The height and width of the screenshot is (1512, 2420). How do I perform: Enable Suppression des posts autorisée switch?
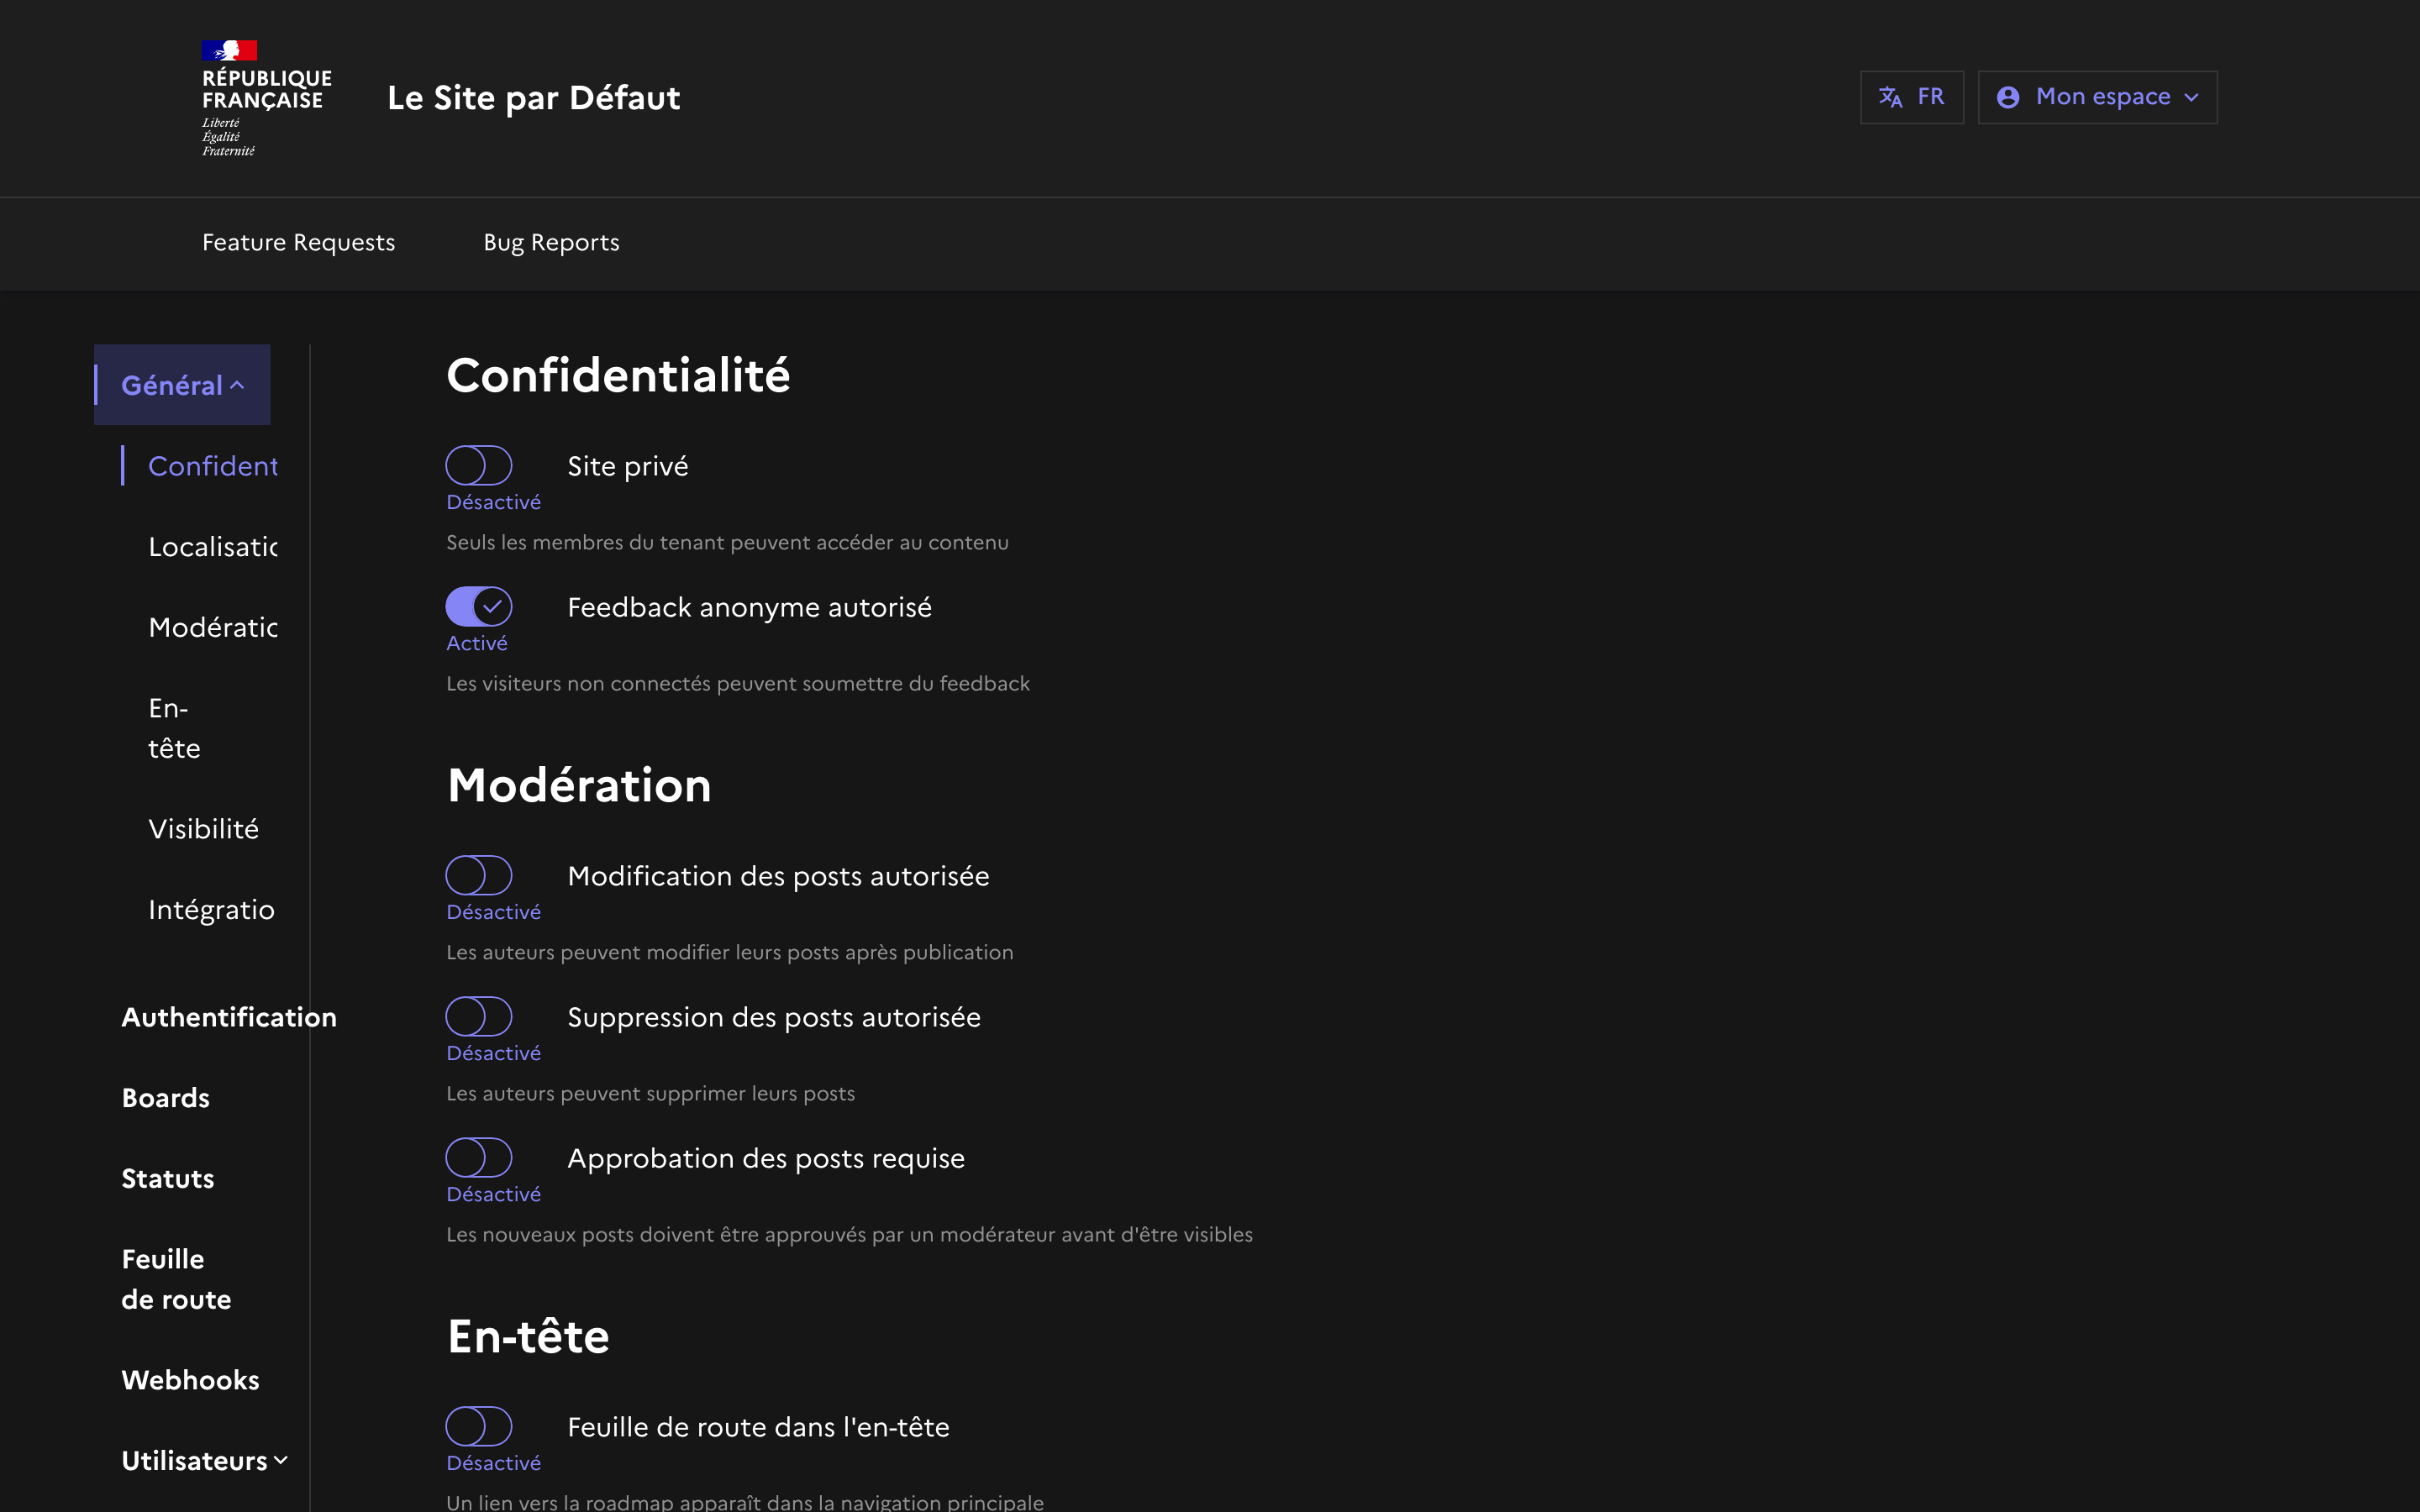(479, 1016)
